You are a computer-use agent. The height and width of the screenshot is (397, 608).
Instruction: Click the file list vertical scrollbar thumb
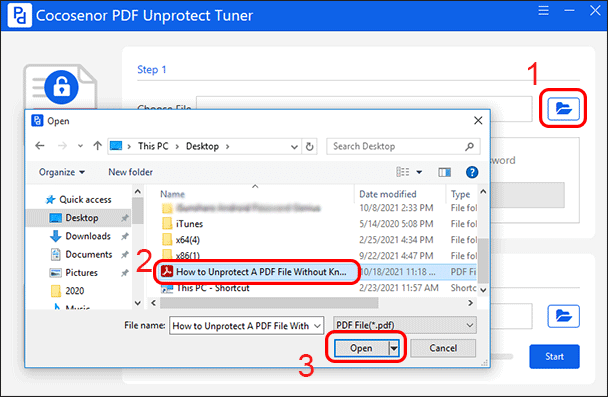483,261
